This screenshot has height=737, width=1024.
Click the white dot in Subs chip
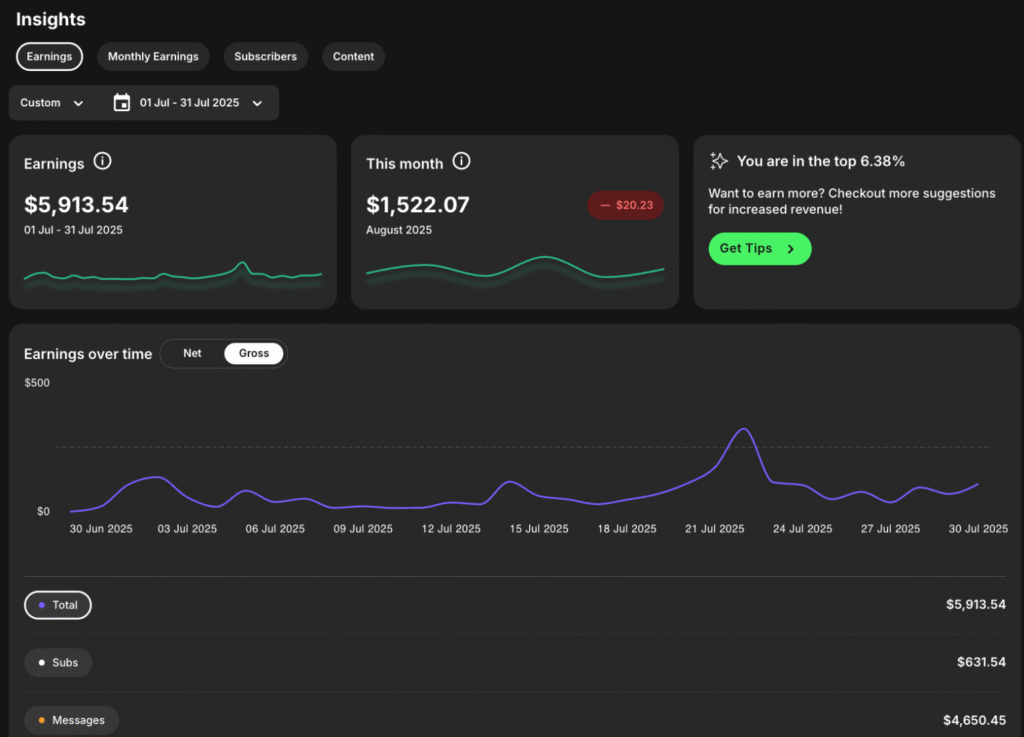pyautogui.click(x=41, y=662)
